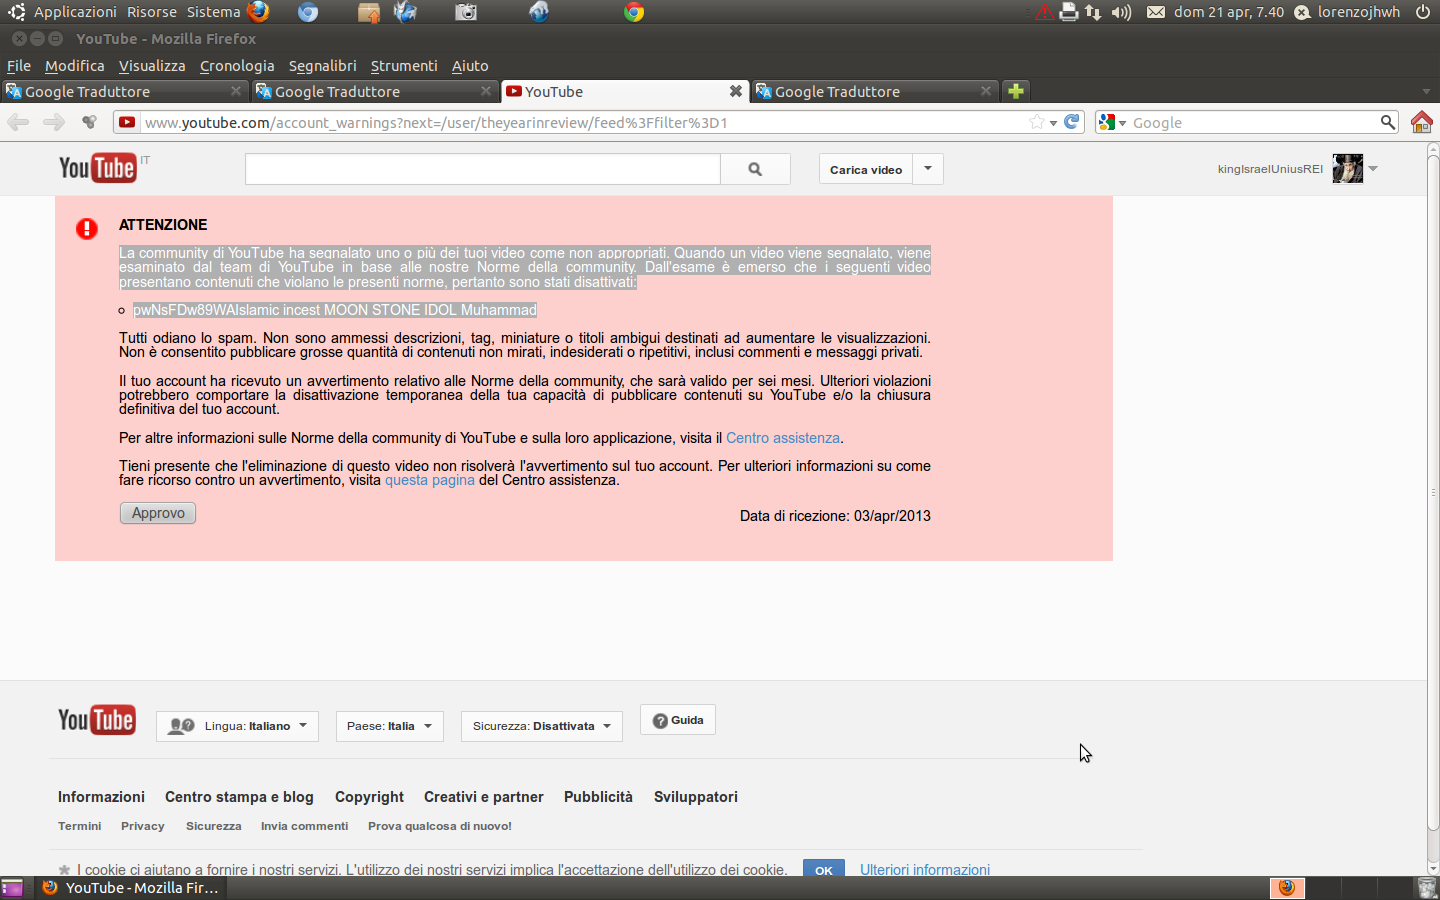Click the user avatar thumbnail
Image resolution: width=1440 pixels, height=900 pixels.
(x=1347, y=169)
